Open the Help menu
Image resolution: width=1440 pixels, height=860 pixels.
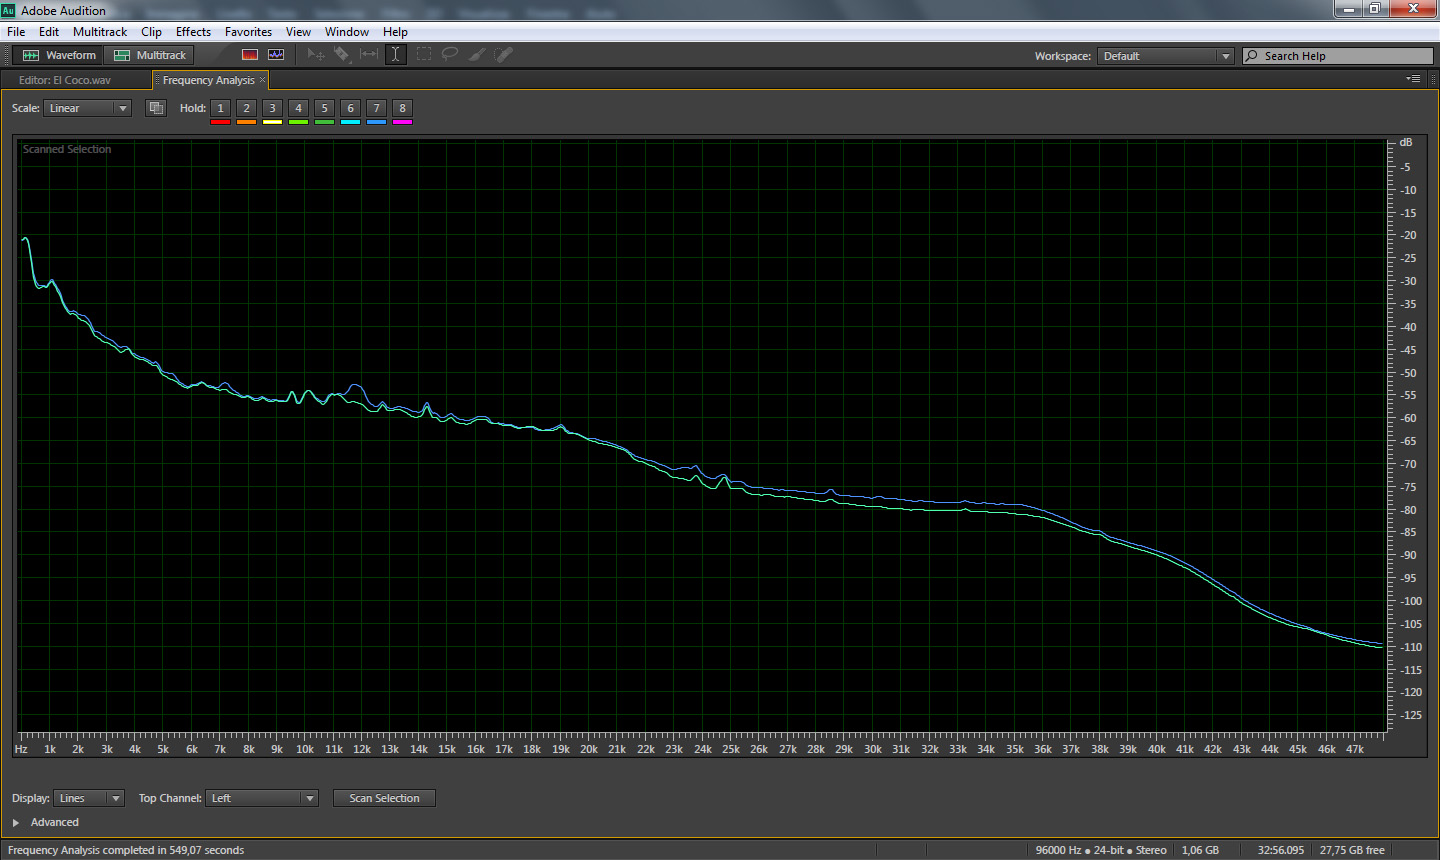pyautogui.click(x=396, y=32)
